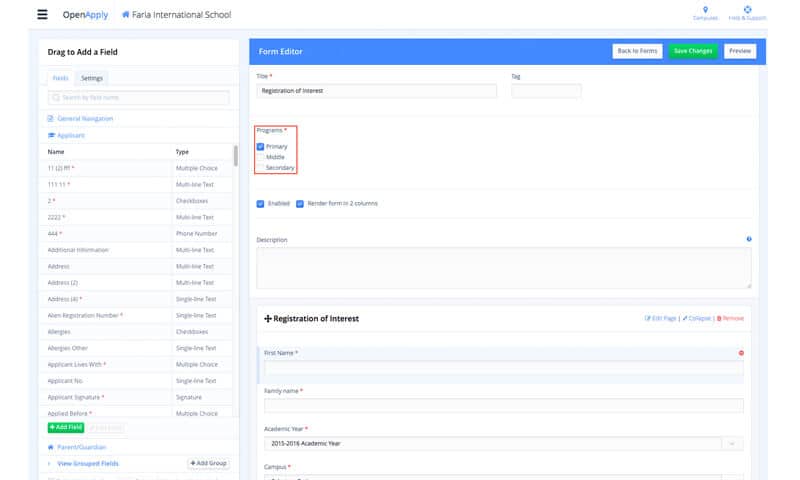Open the Academic Year dropdown
The width and height of the screenshot is (800, 480).
point(504,444)
